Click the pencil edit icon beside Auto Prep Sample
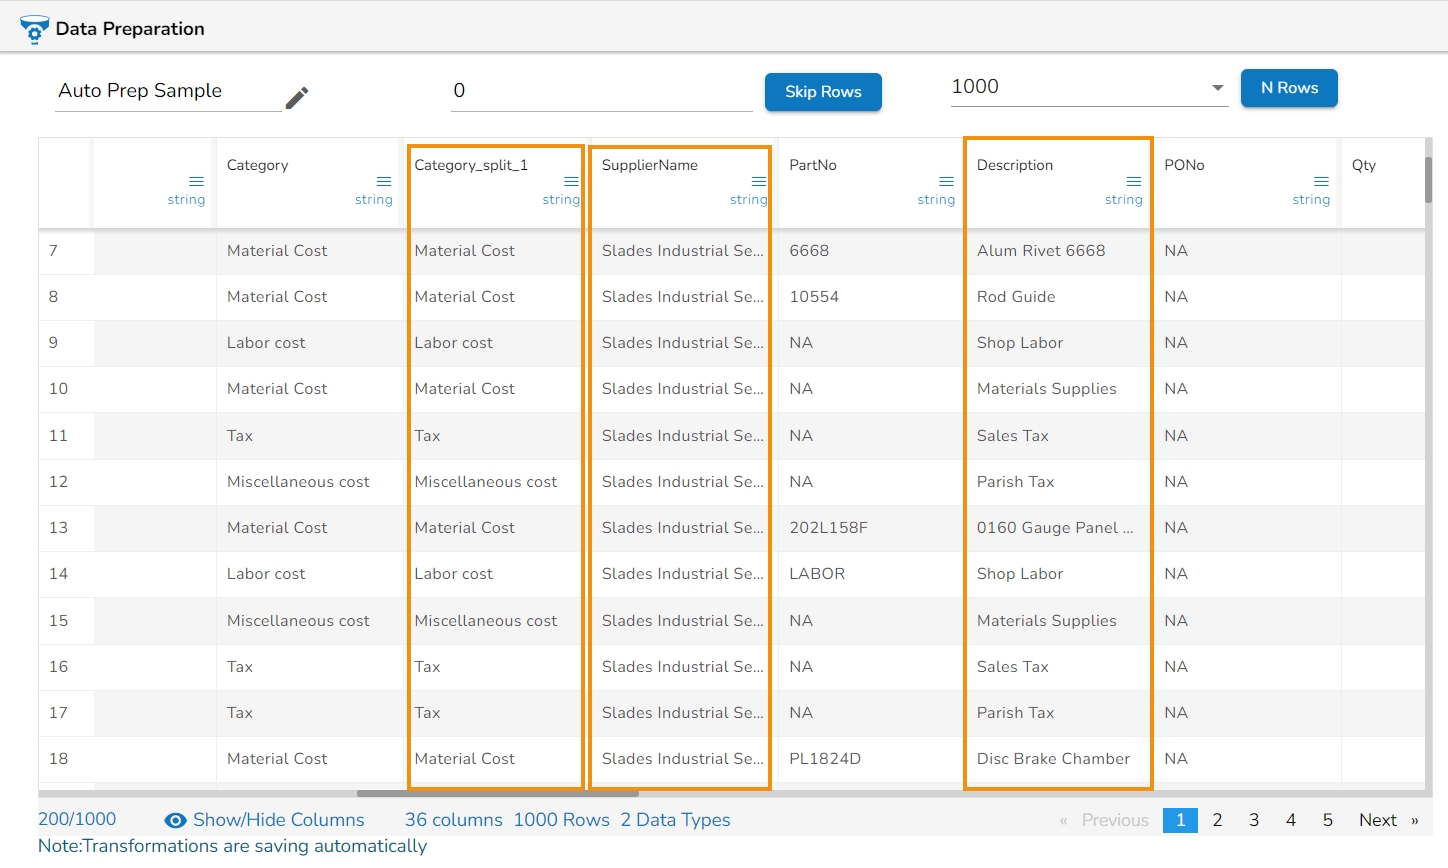1448x868 pixels. (x=297, y=97)
